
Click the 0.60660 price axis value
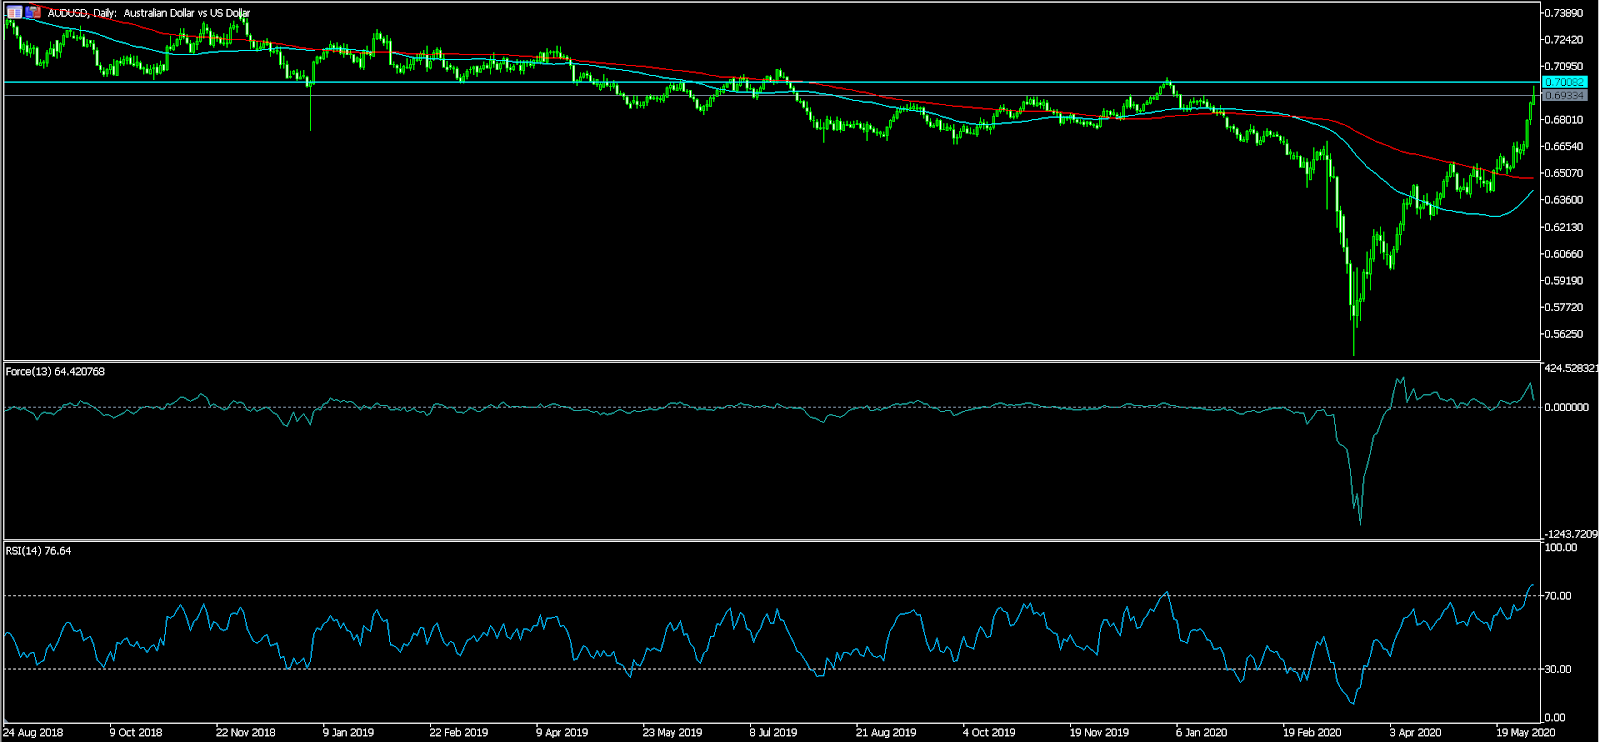1564,254
